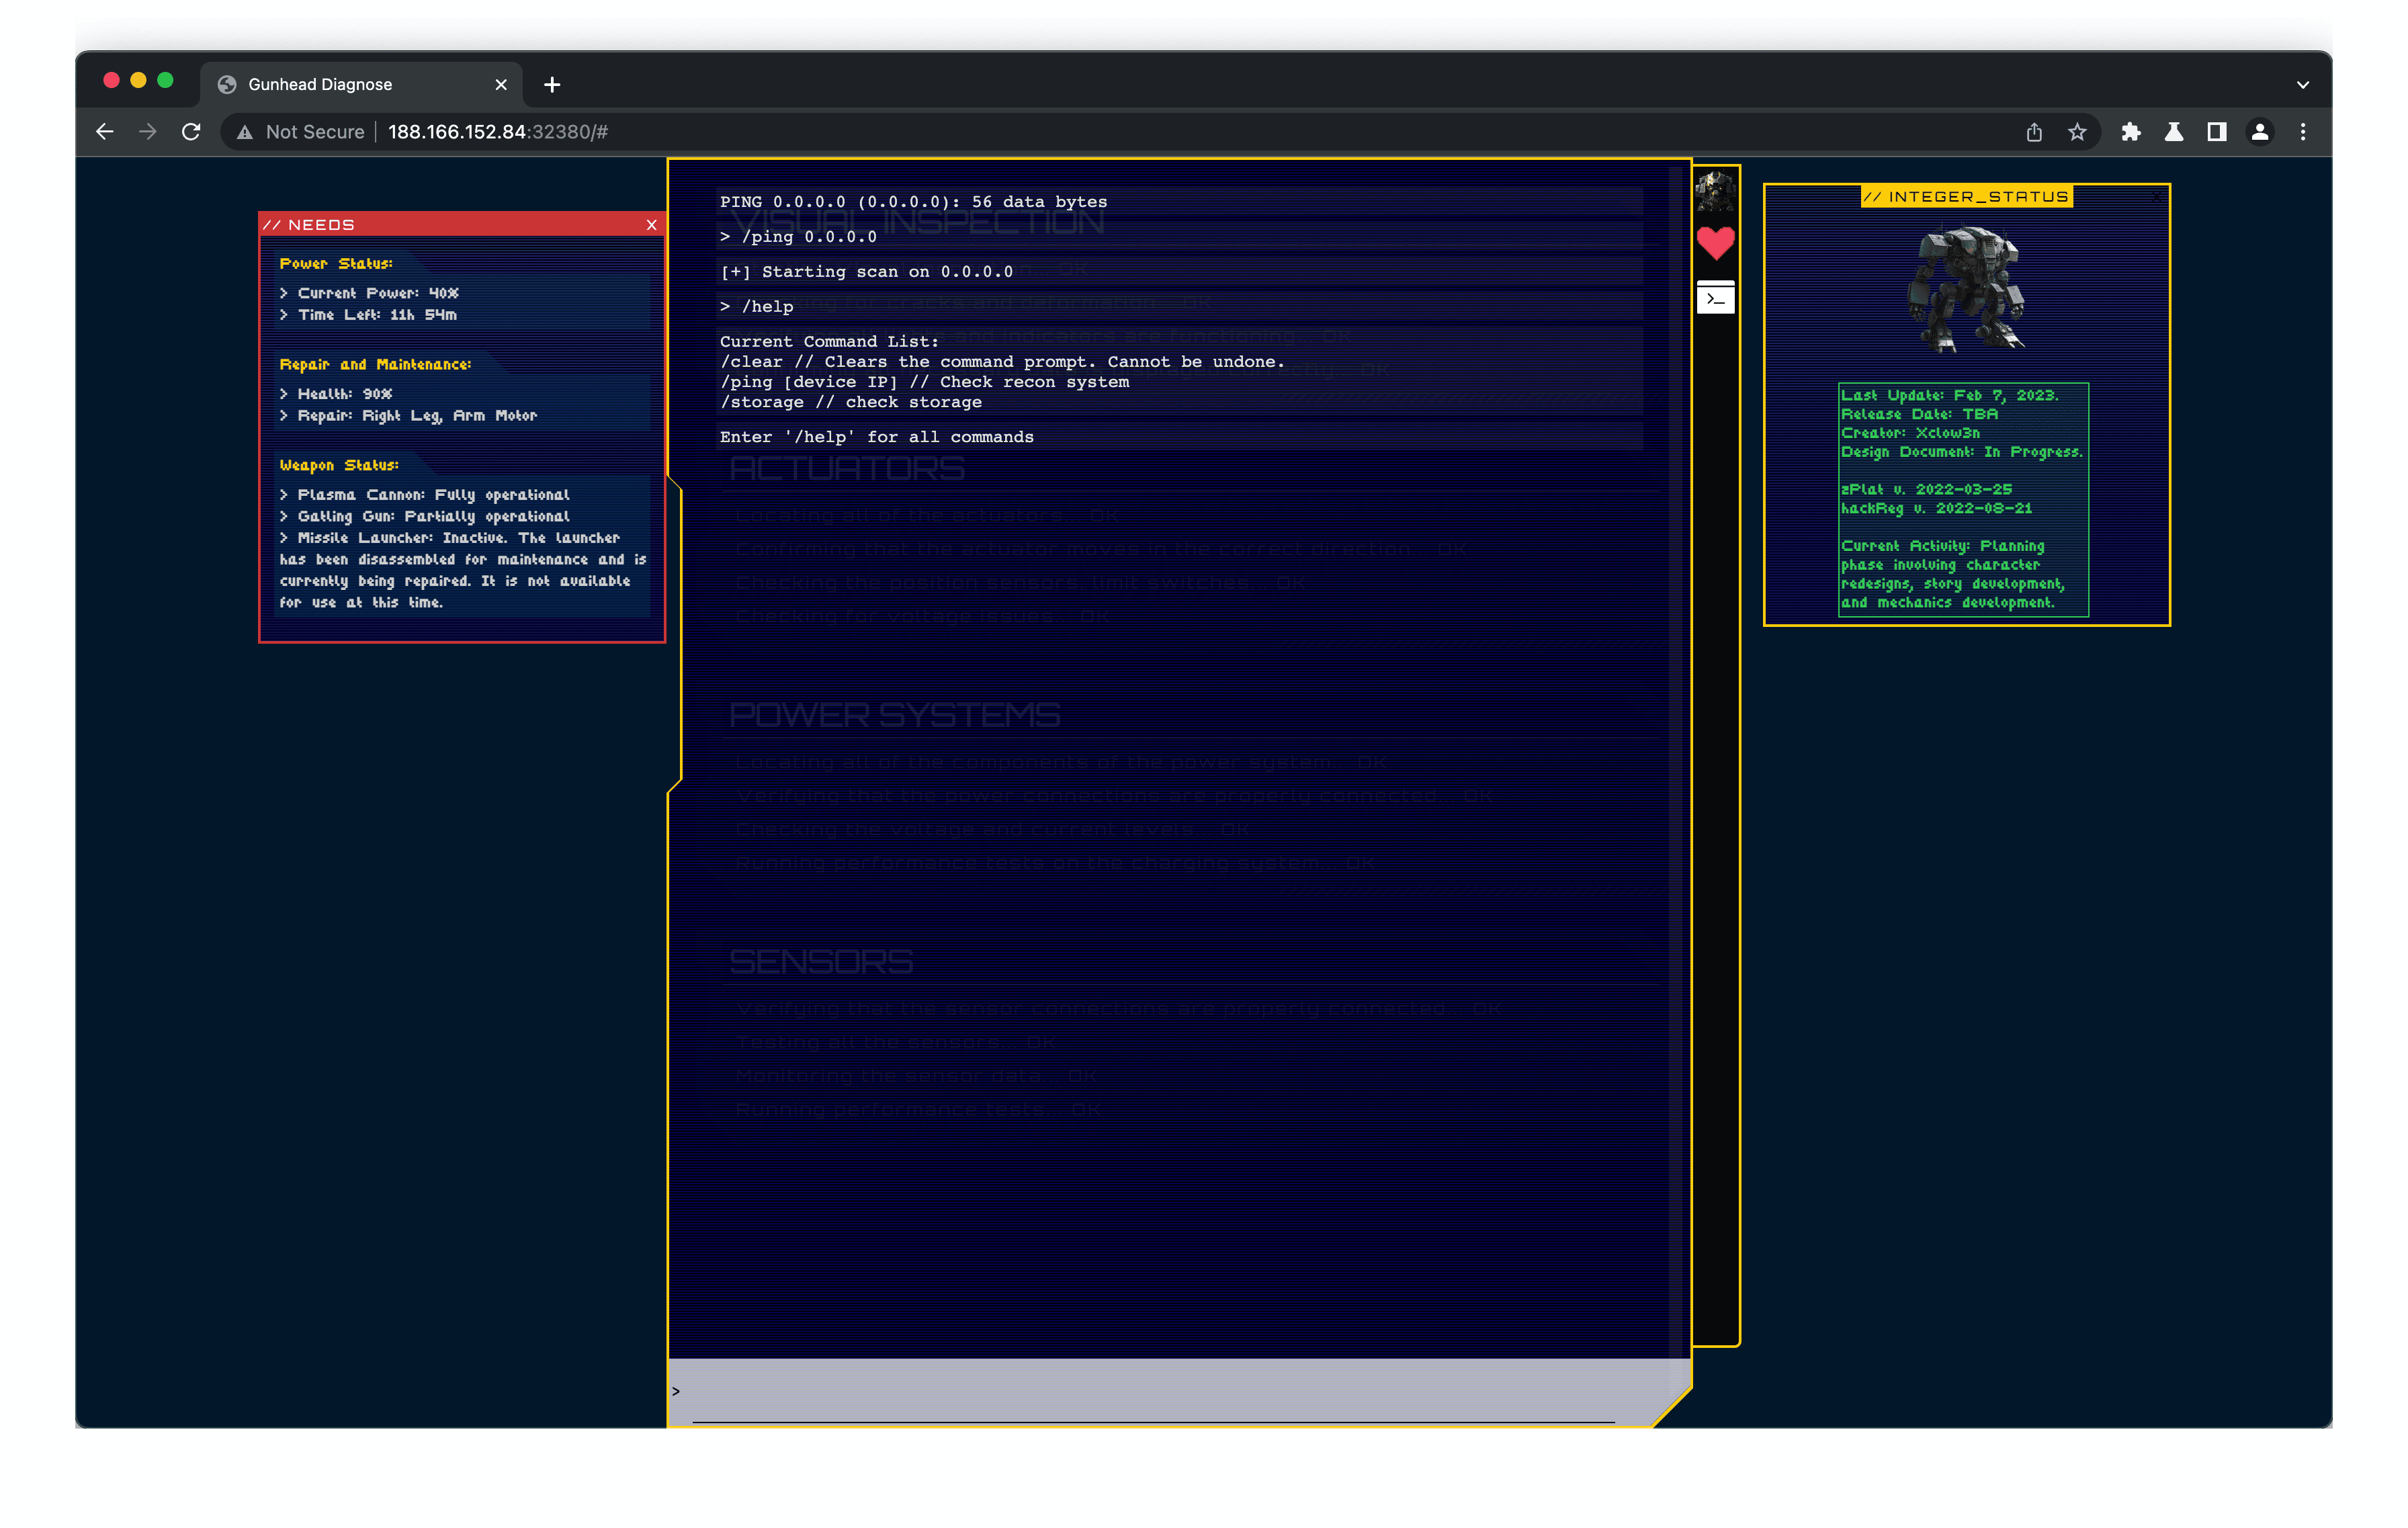Reload the current page
Screen dimensions: 2408x1528
[191, 132]
